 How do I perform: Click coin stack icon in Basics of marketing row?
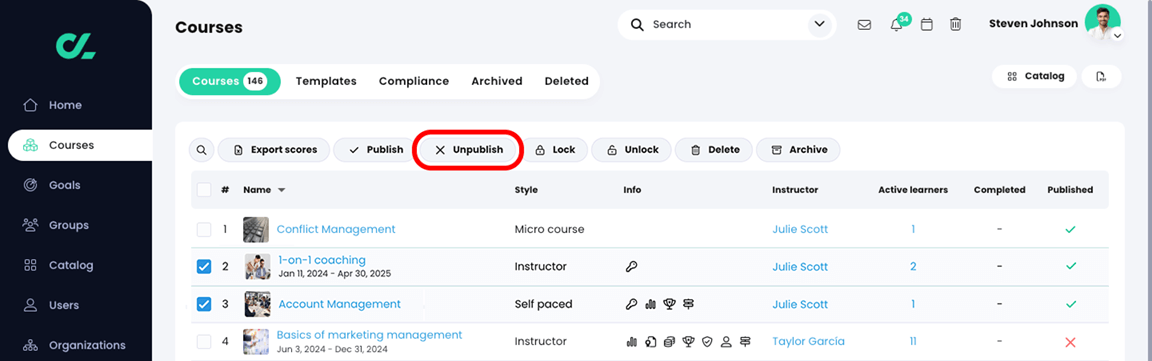click(669, 342)
